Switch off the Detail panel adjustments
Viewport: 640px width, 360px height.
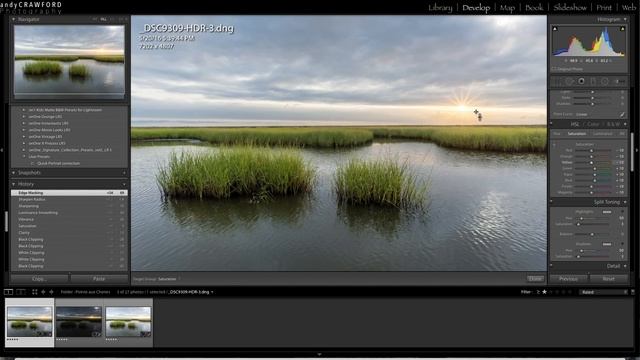(x=551, y=266)
